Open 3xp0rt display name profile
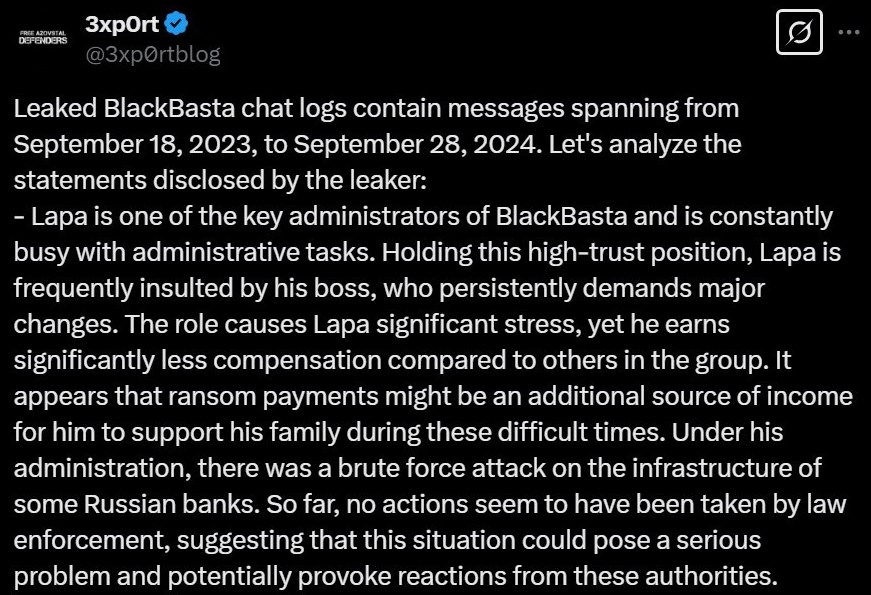 point(122,24)
